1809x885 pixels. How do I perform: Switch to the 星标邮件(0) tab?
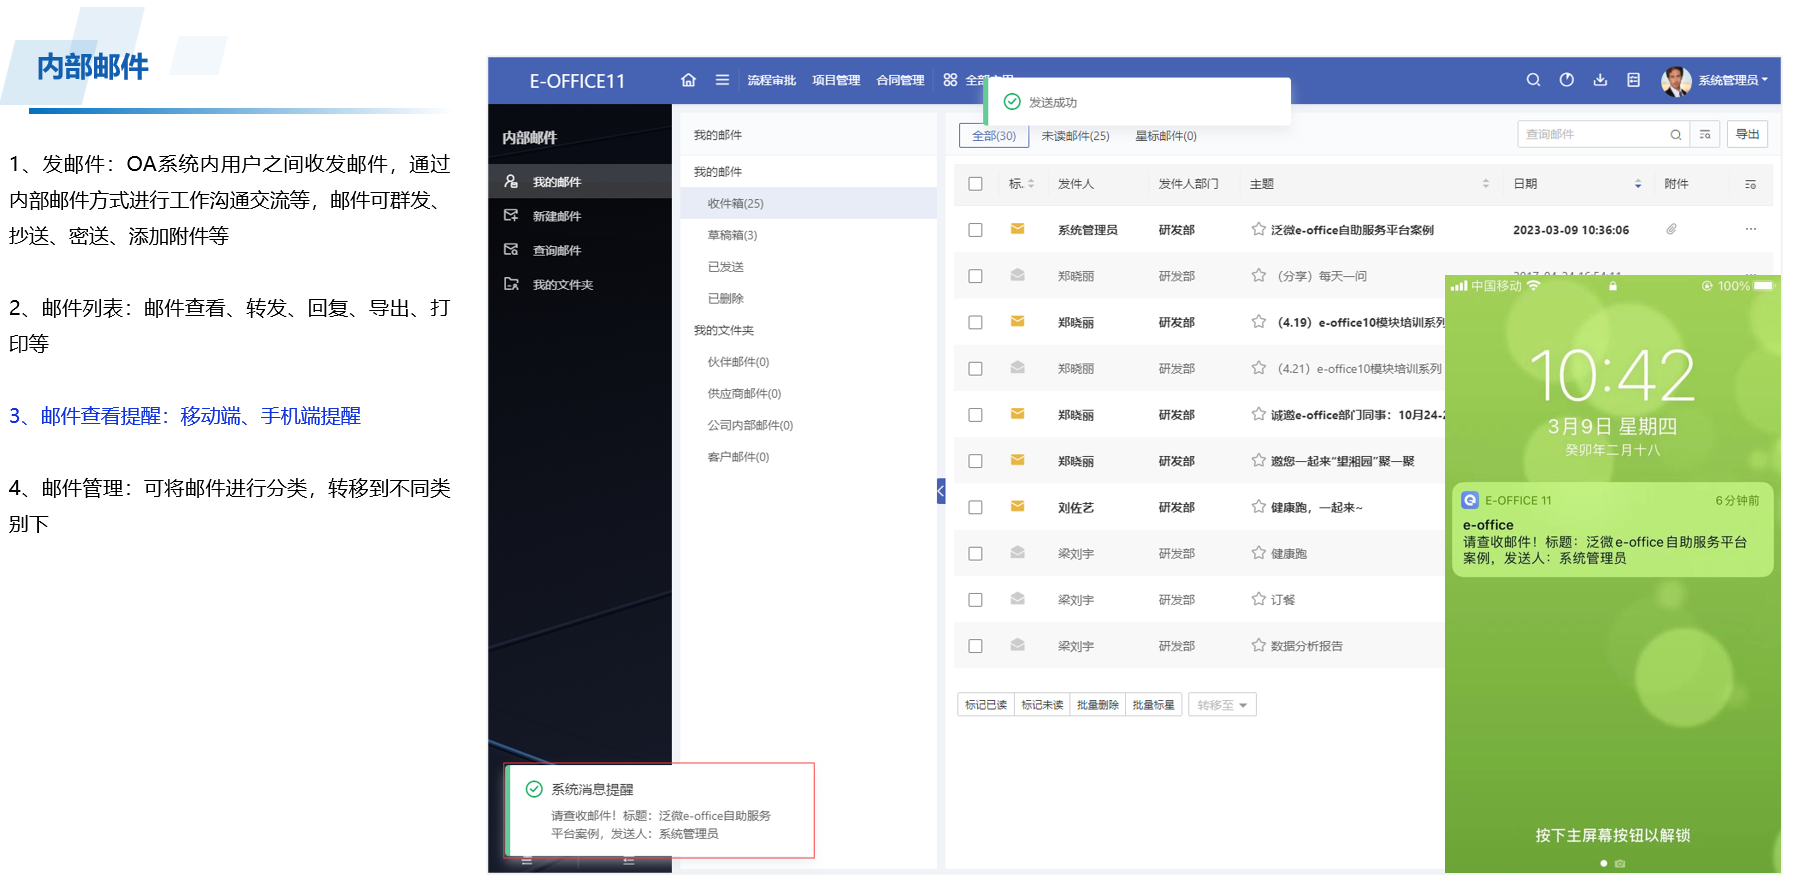click(x=1165, y=136)
